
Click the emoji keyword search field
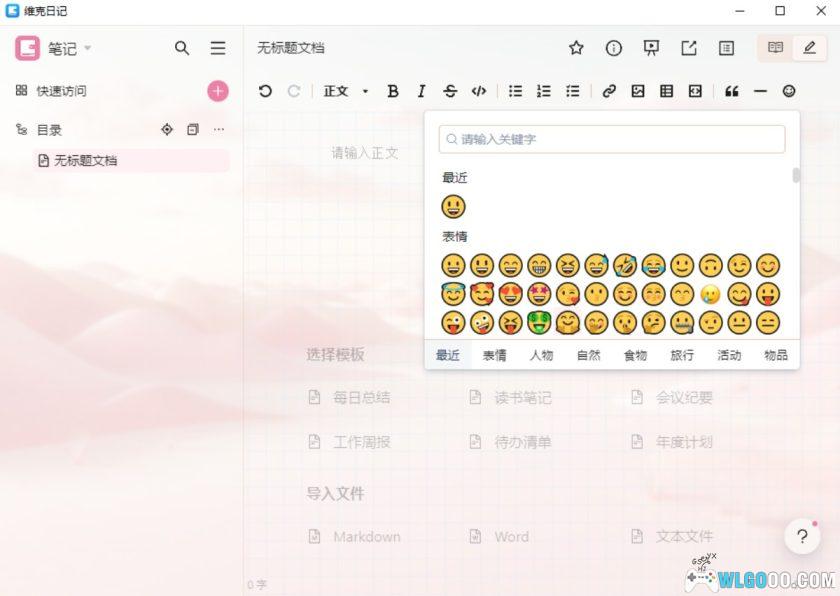coord(611,139)
